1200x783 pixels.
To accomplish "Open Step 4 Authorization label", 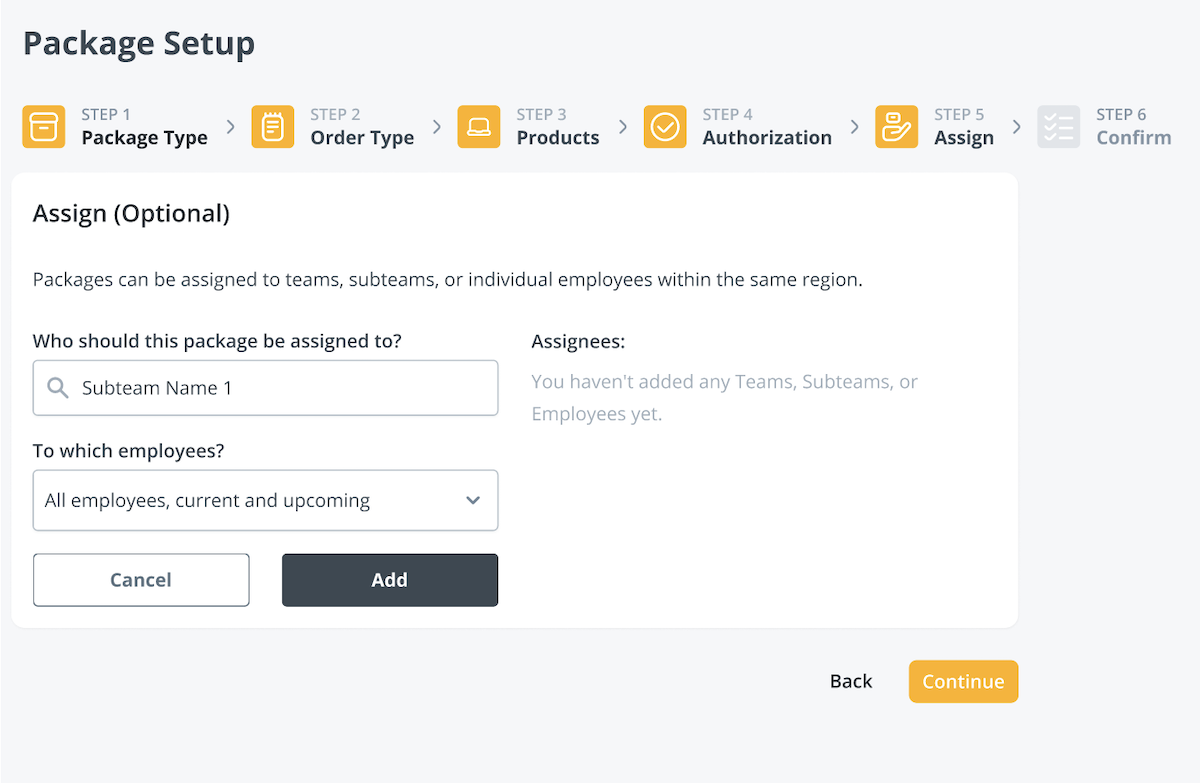I will point(766,137).
